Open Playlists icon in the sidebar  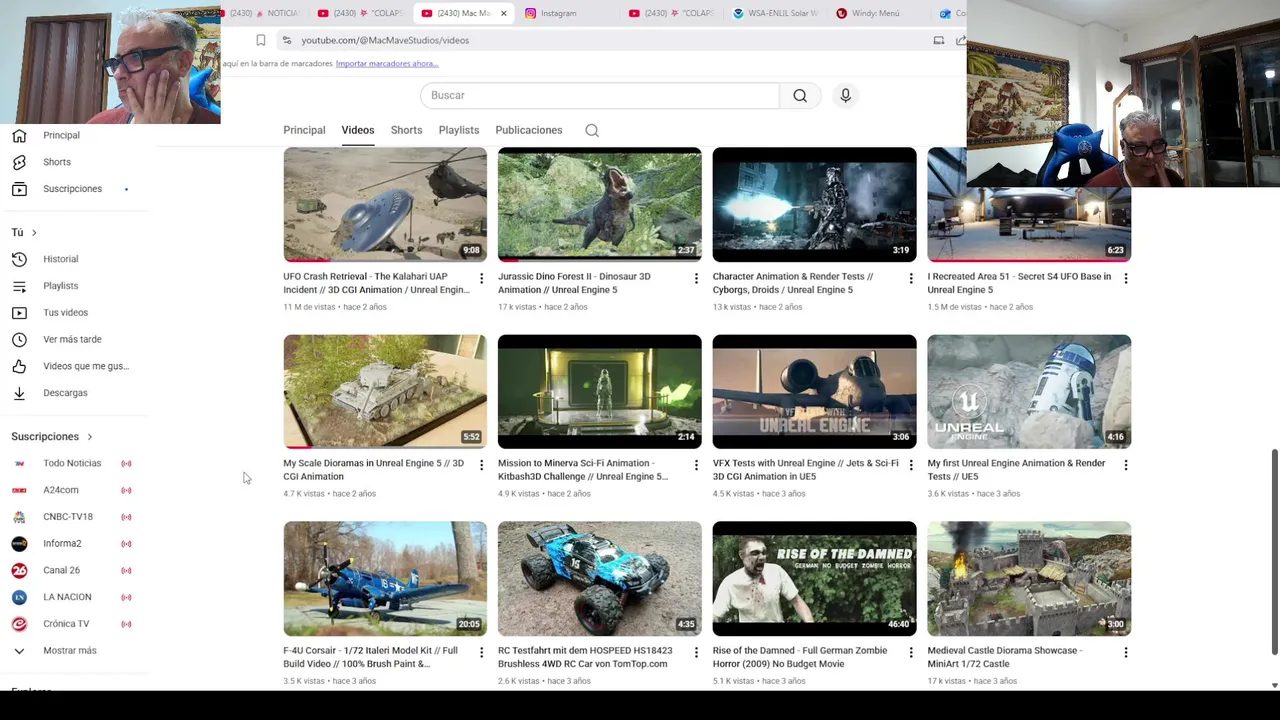19,286
